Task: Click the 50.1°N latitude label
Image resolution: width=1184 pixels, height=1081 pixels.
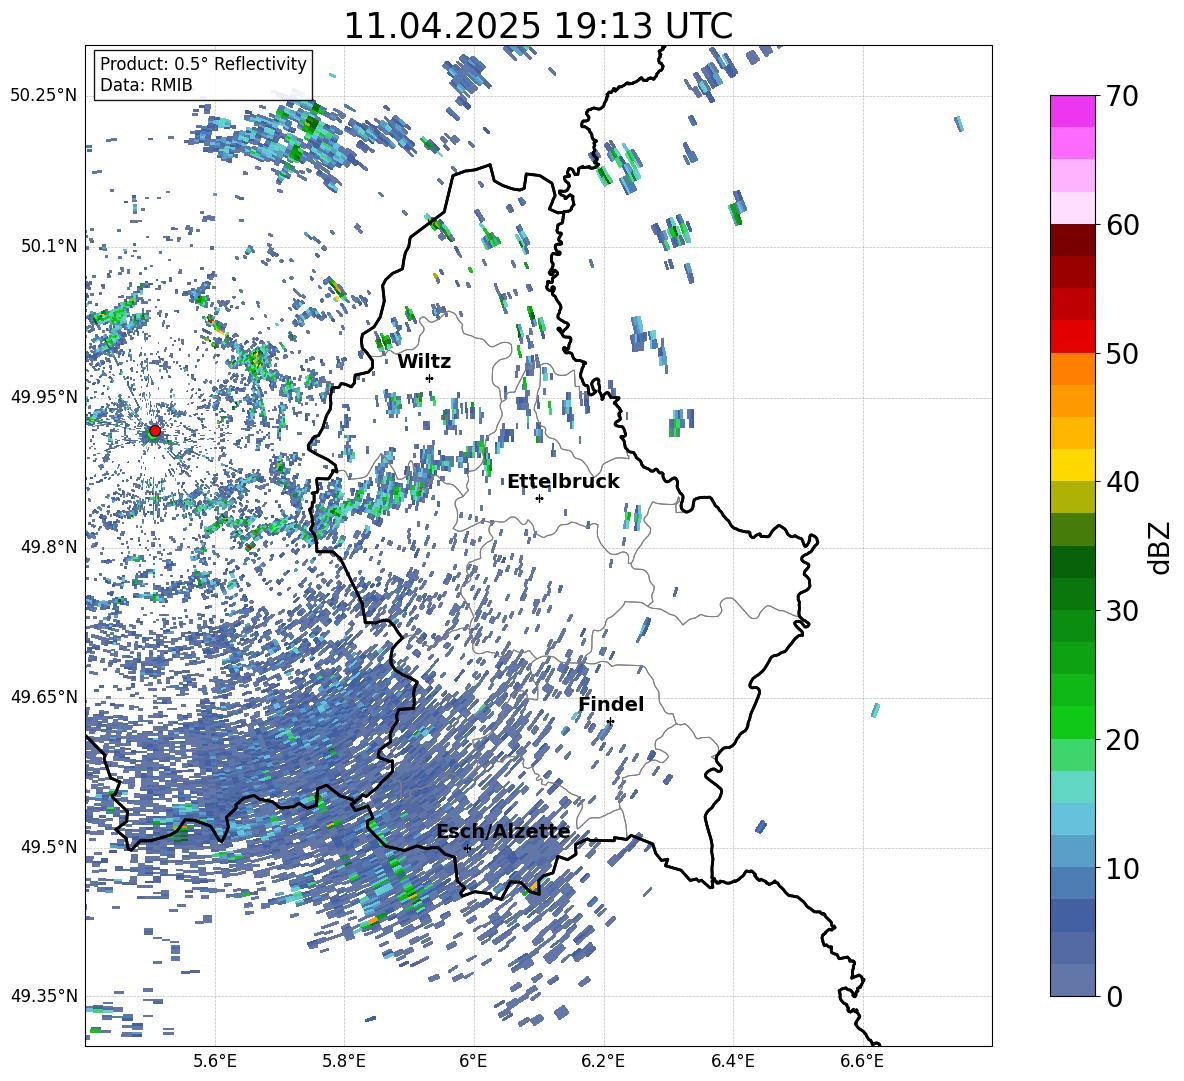Action: point(50,246)
